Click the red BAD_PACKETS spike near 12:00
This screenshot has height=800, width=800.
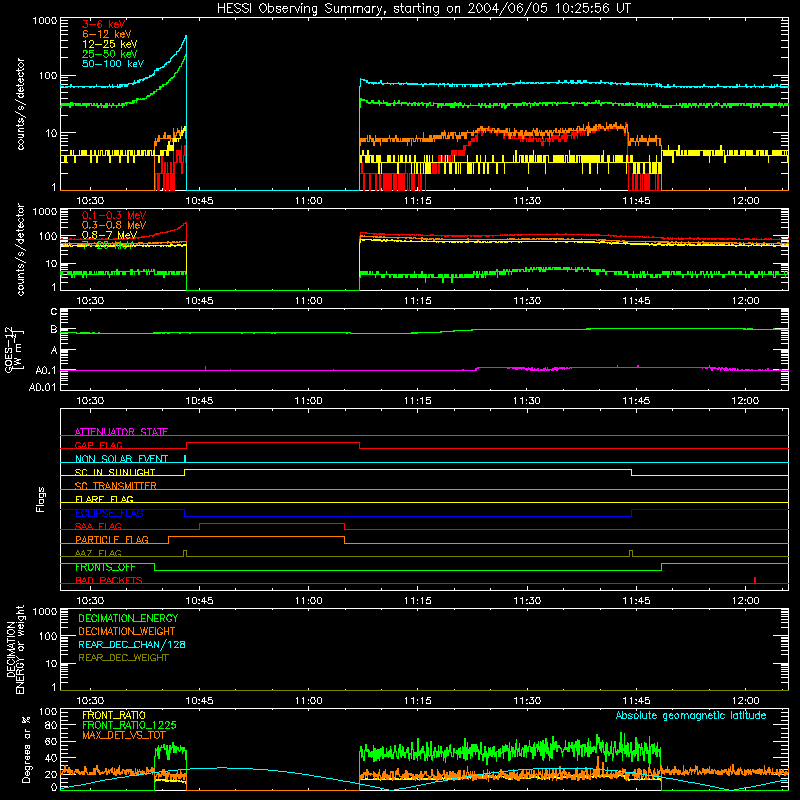[755, 580]
